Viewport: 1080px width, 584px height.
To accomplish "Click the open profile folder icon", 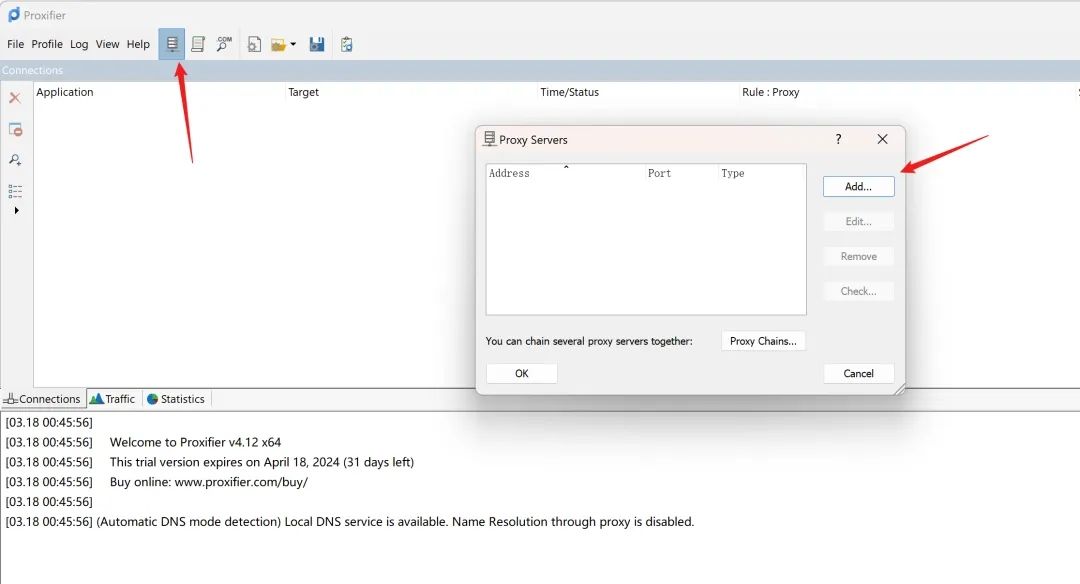I will [278, 45].
